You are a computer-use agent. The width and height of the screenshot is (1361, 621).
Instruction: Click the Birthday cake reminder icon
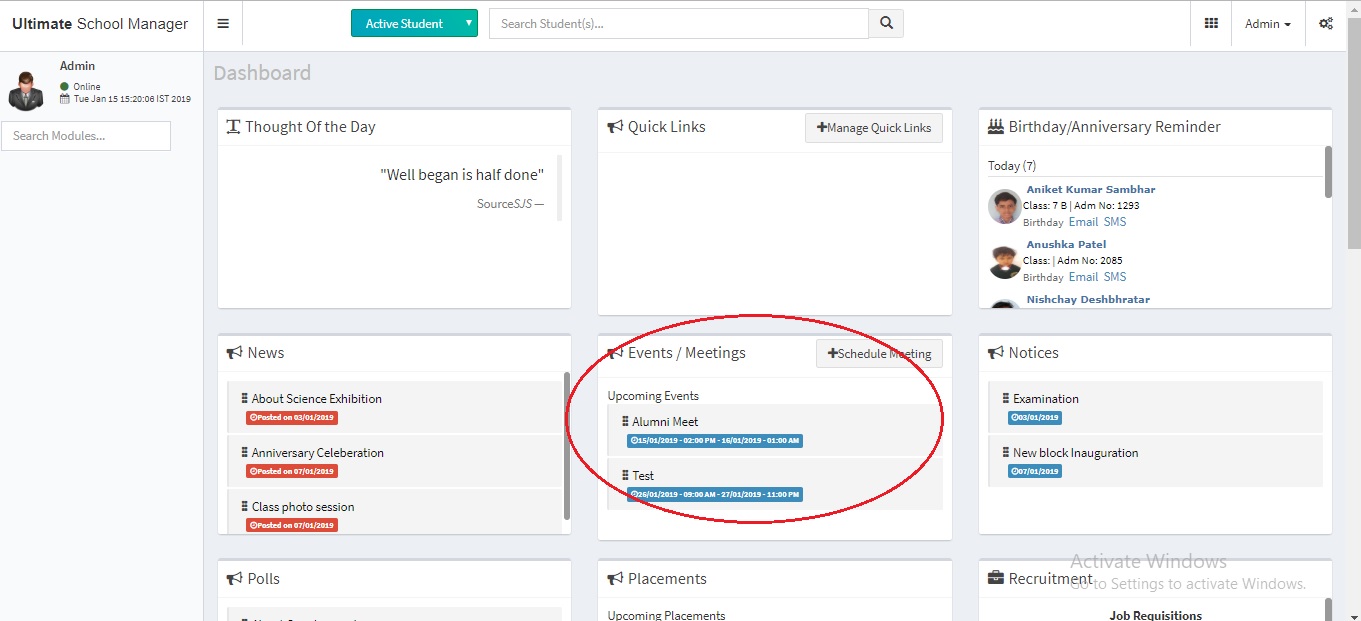pos(996,127)
